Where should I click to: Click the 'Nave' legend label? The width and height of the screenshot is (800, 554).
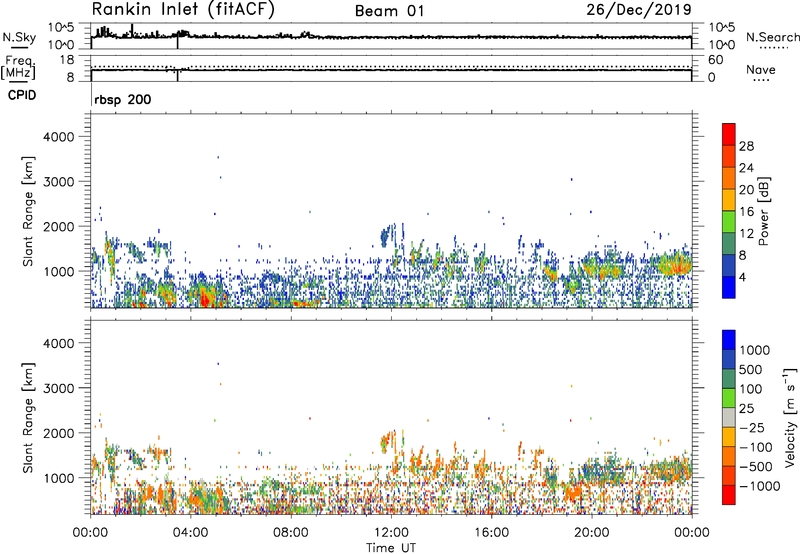(761, 70)
